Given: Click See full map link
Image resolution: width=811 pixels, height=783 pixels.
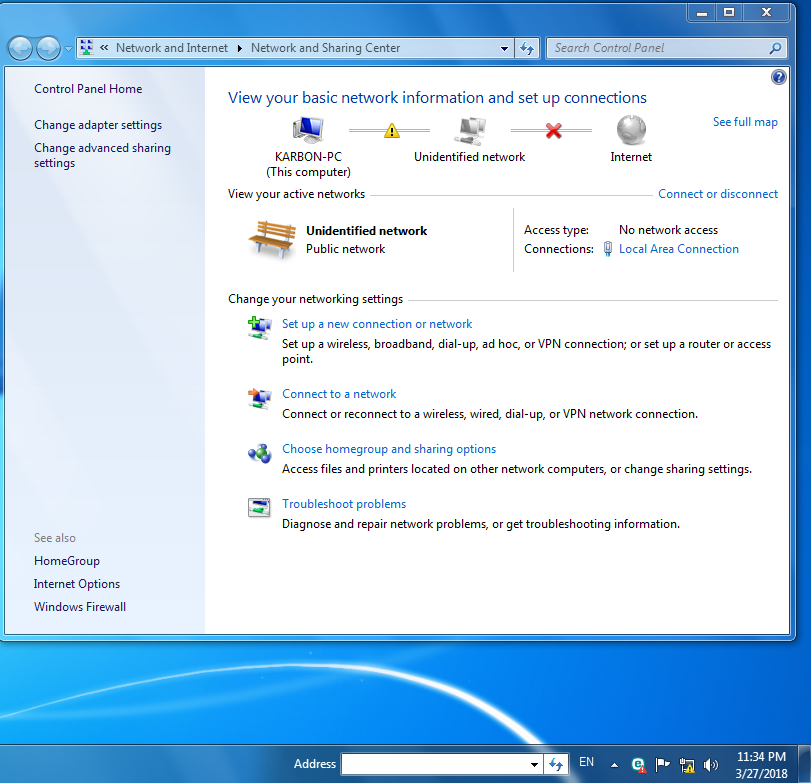Looking at the screenshot, I should (745, 122).
